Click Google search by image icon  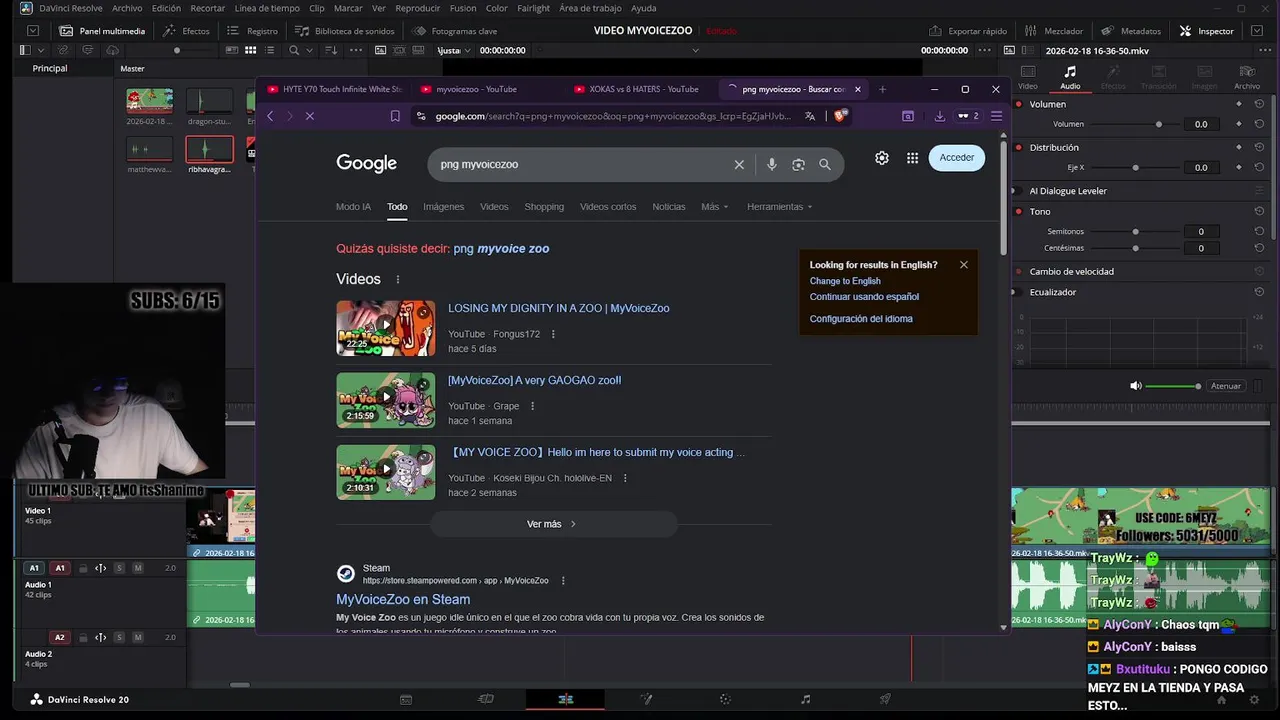click(798, 164)
